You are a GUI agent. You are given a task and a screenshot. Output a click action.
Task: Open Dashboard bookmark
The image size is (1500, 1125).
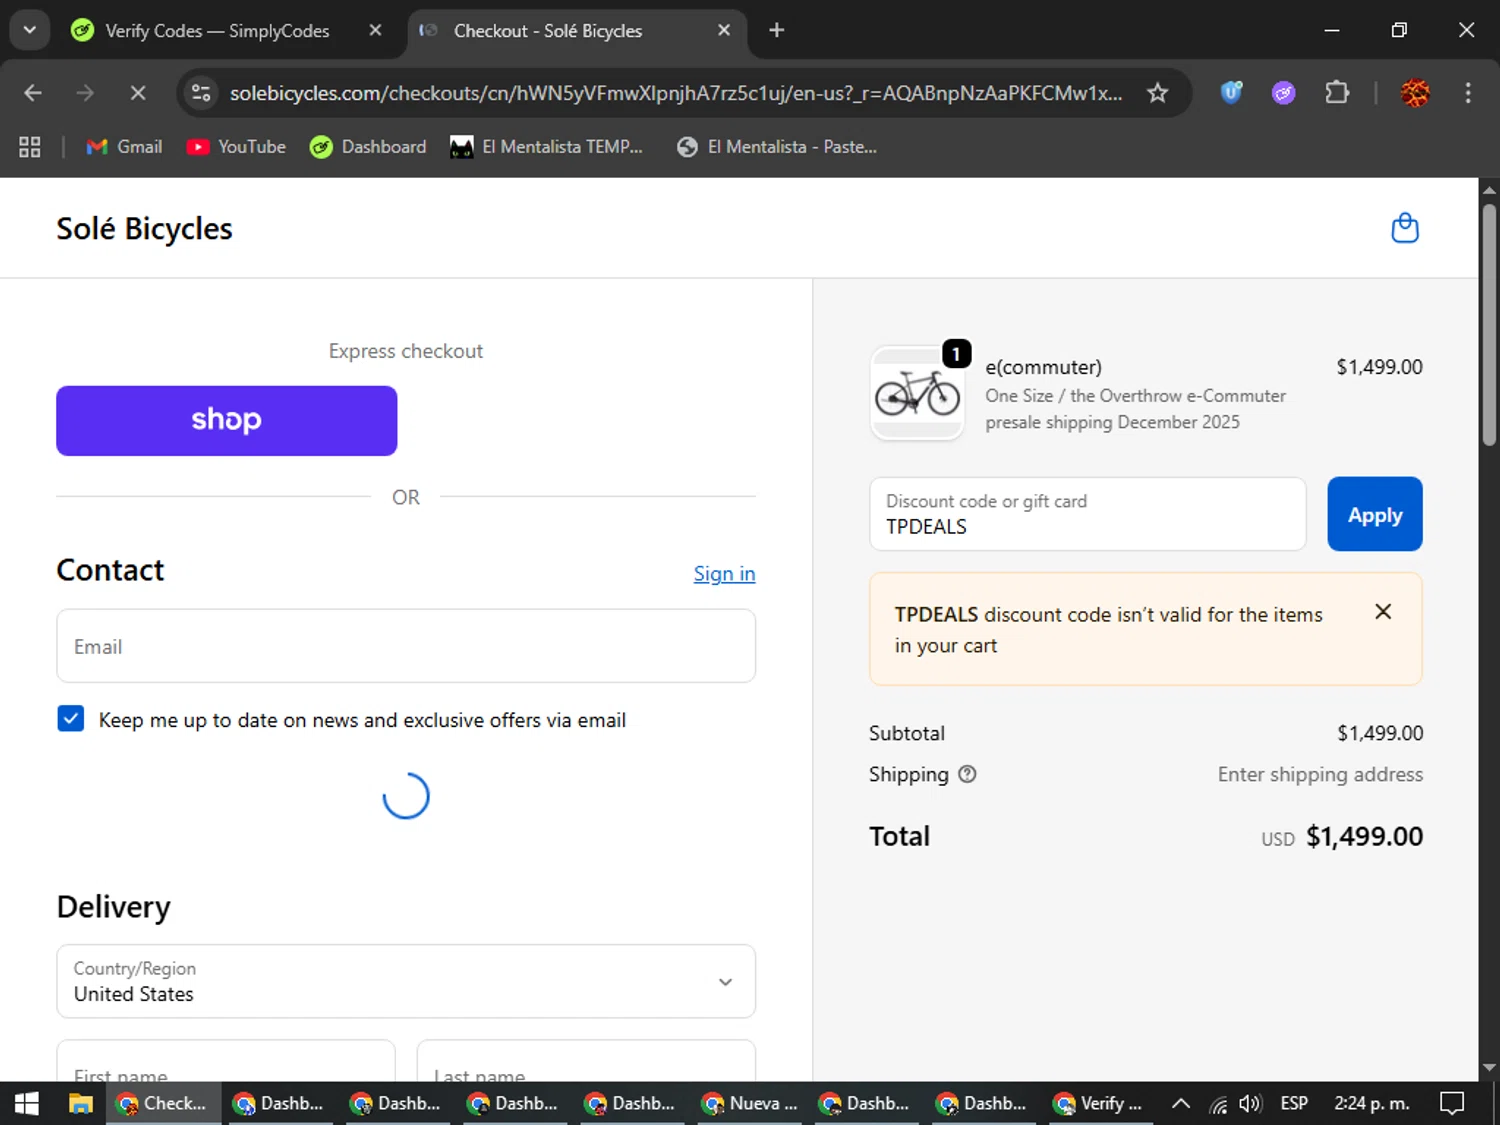[368, 147]
